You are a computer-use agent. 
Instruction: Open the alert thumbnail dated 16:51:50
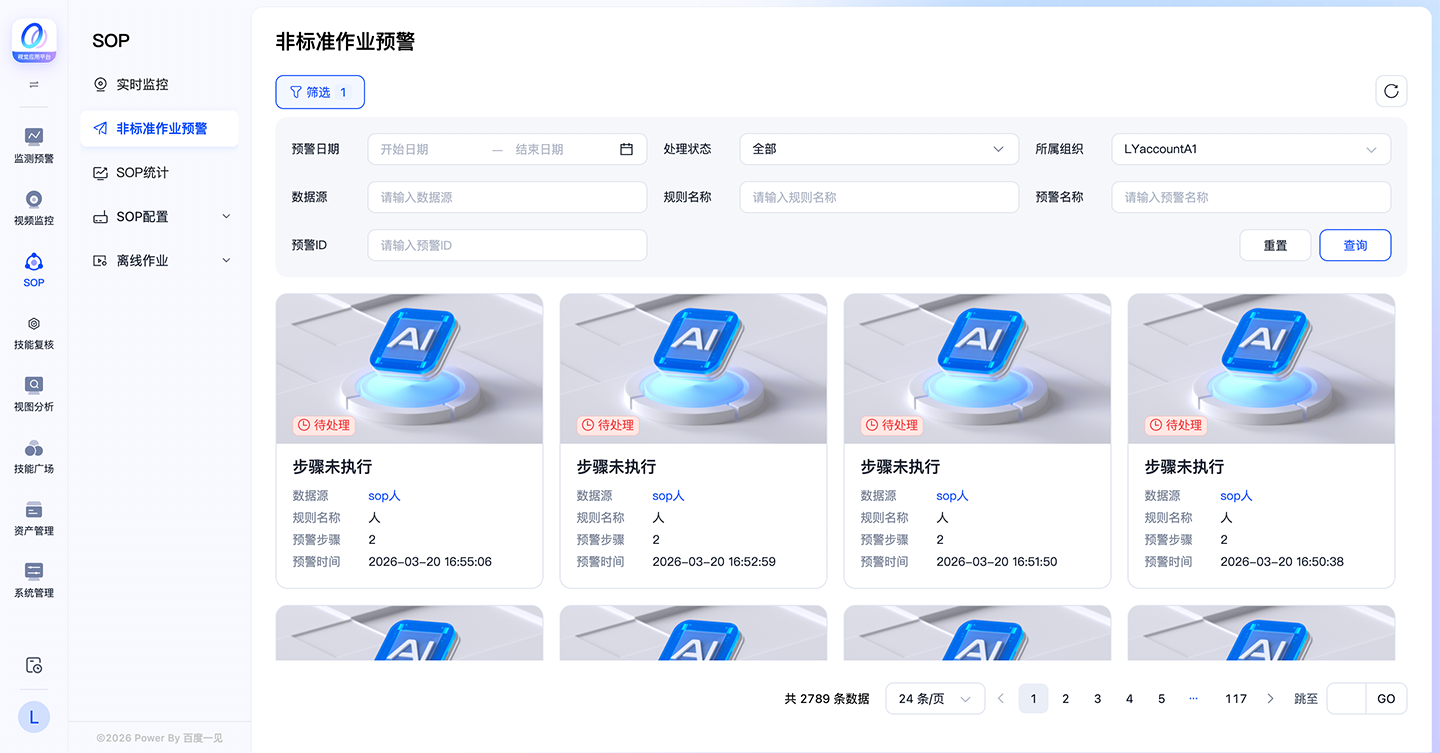pos(978,369)
